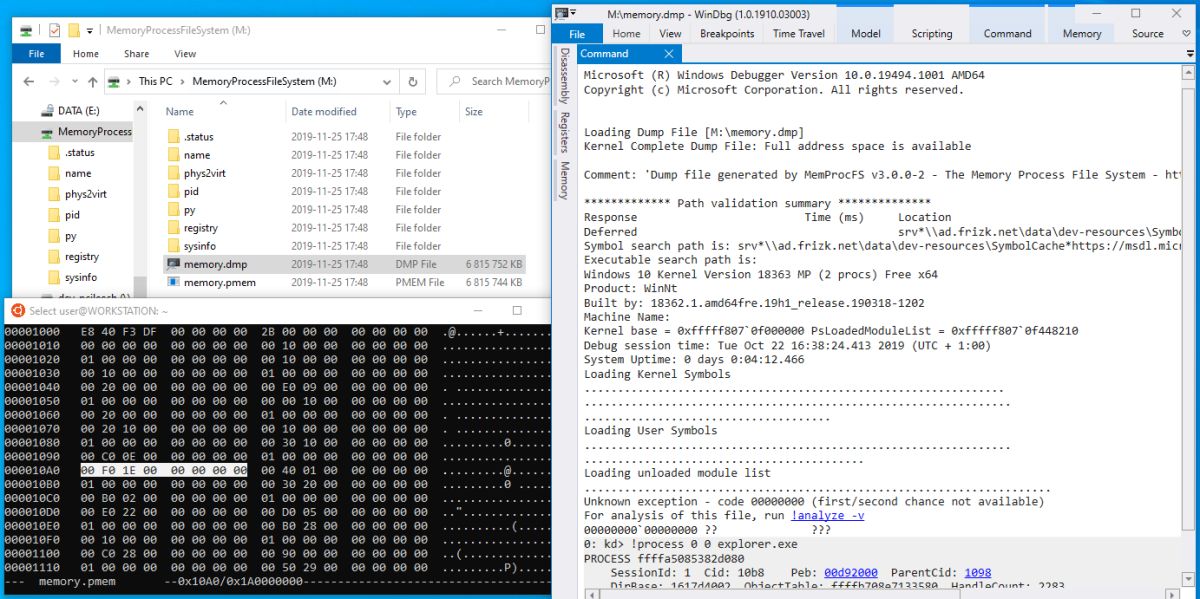Open the name folder in file list

(343, 155)
